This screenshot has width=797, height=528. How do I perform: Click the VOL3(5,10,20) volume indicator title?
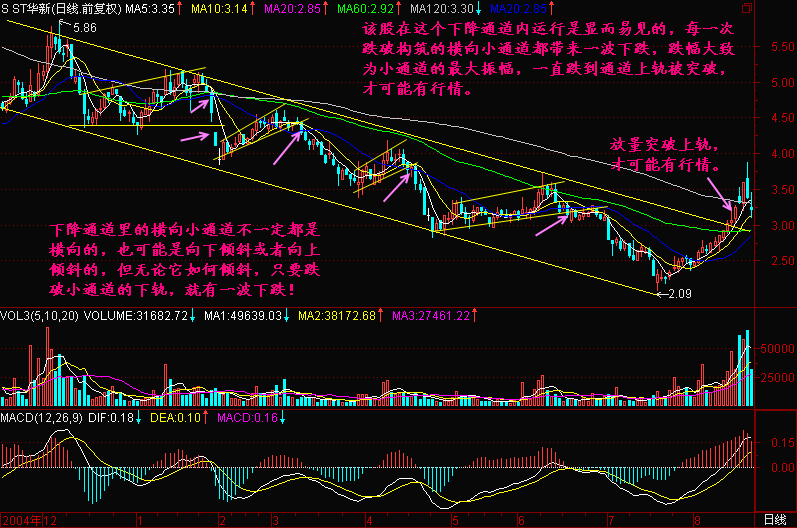click(40, 317)
